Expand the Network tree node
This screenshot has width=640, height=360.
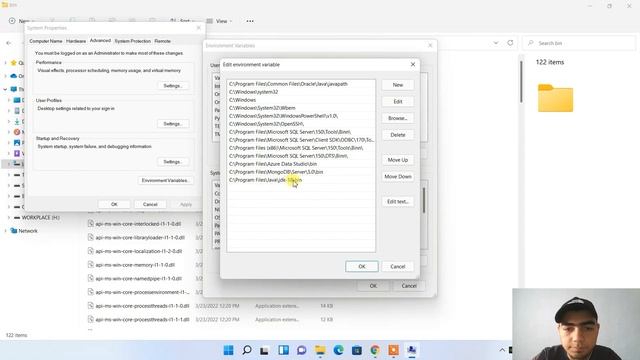[5, 231]
